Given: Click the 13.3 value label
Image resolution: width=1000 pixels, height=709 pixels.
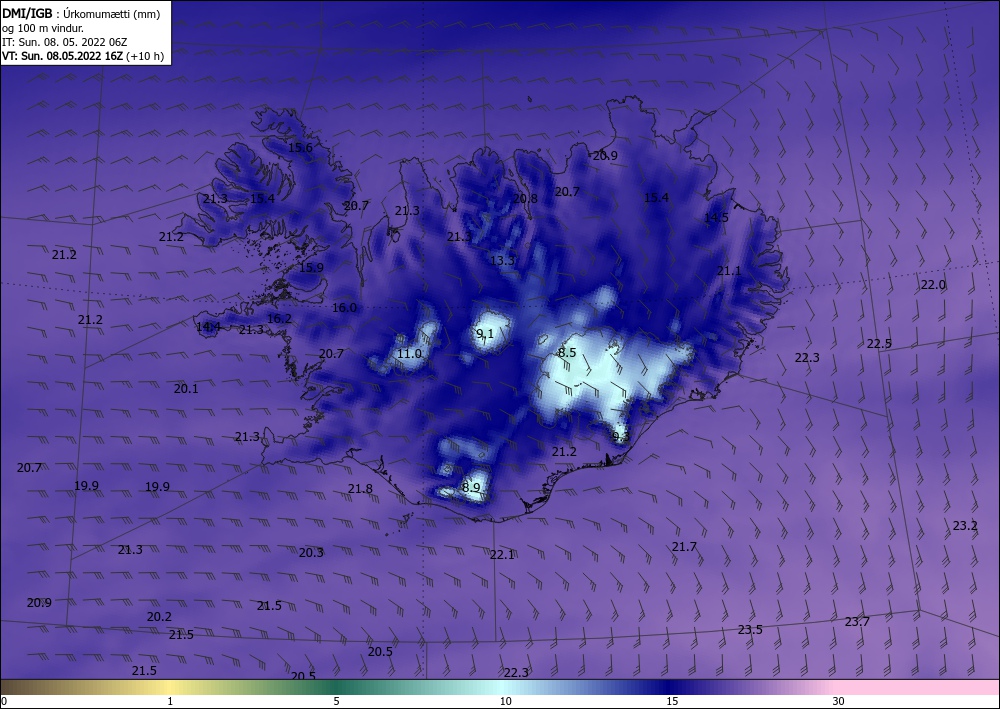Looking at the screenshot, I should coord(502,260).
